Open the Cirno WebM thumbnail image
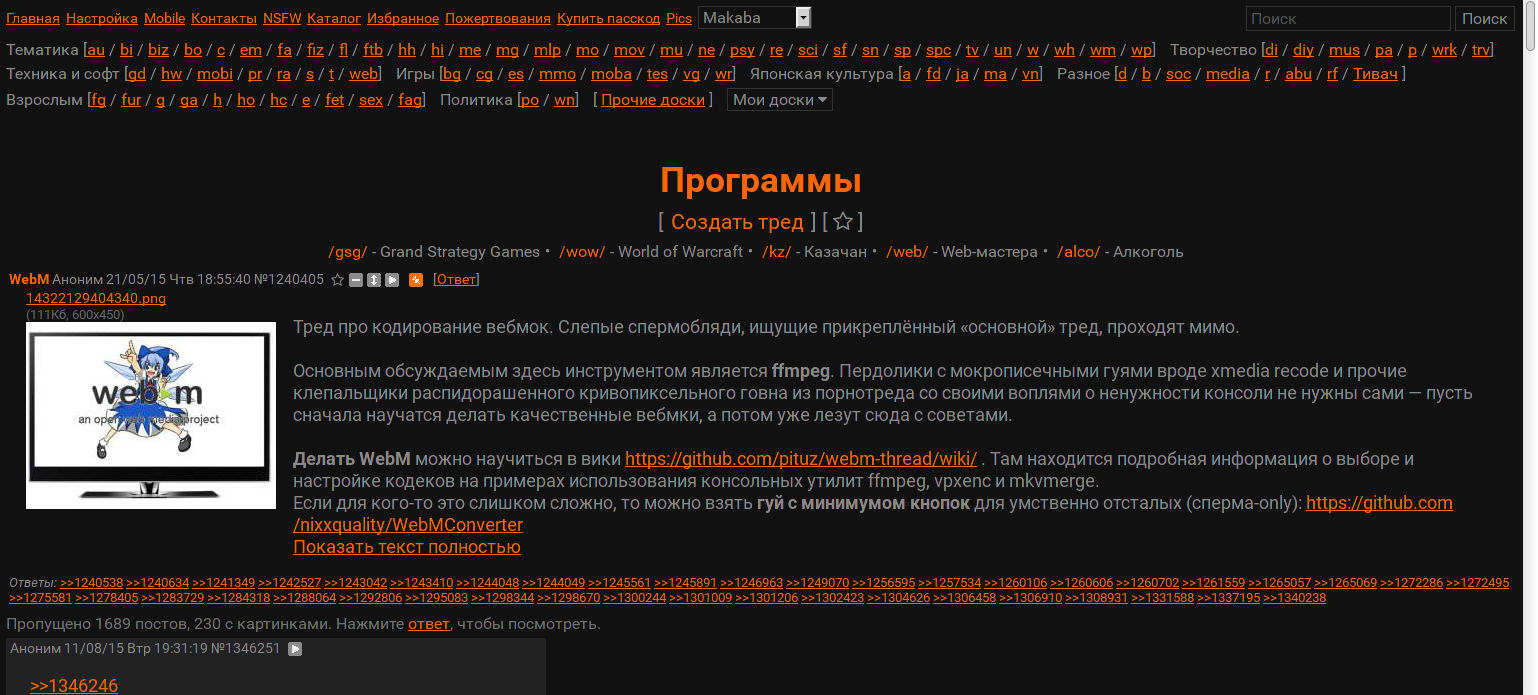The width and height of the screenshot is (1538, 695). (151, 415)
